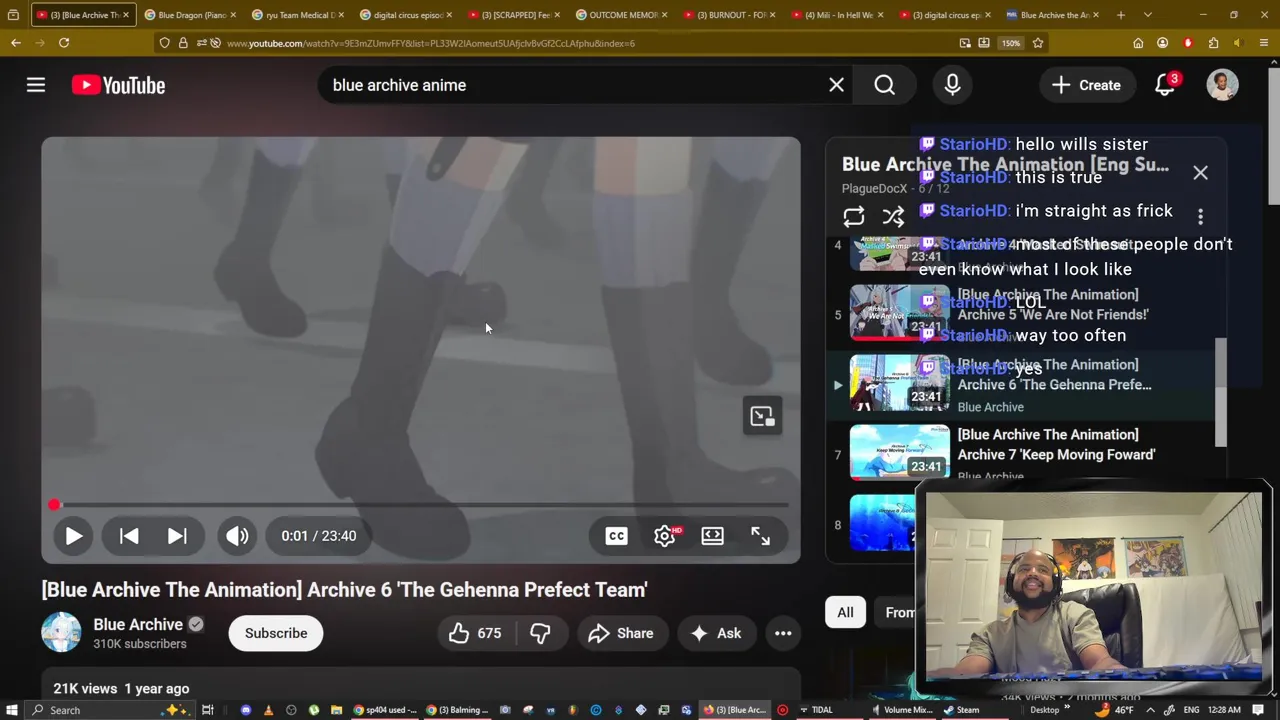Open the Ask AI button
This screenshot has width=1280, height=720.
click(x=716, y=633)
